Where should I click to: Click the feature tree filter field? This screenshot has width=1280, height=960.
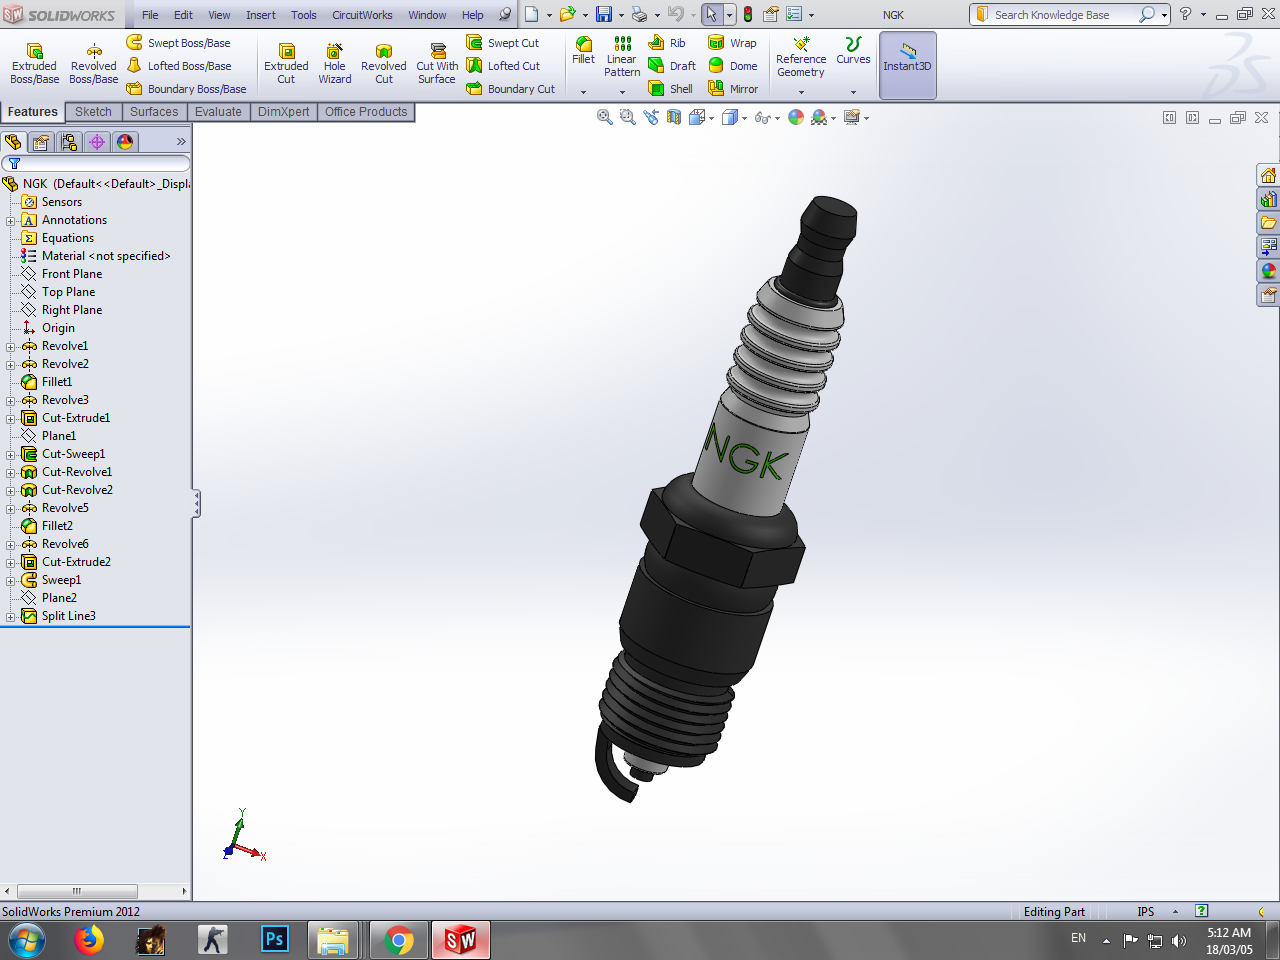(96, 163)
